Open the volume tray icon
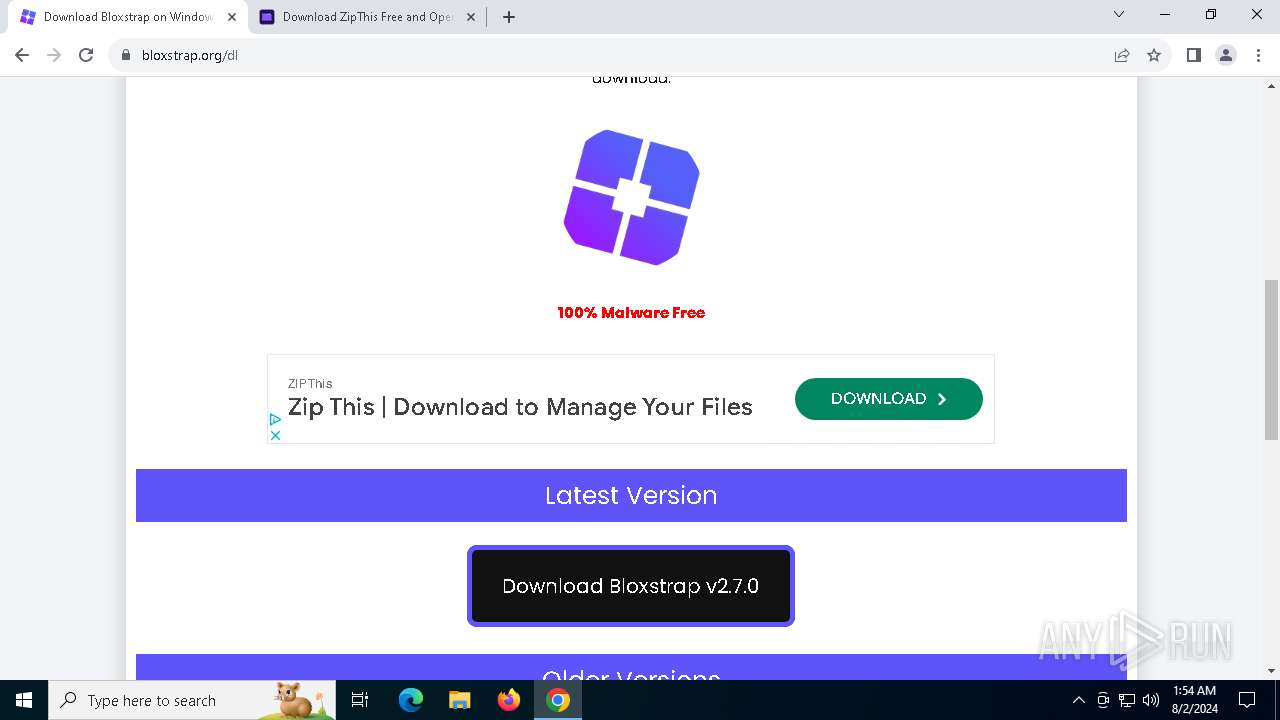This screenshot has width=1280, height=720. pyautogui.click(x=1151, y=700)
